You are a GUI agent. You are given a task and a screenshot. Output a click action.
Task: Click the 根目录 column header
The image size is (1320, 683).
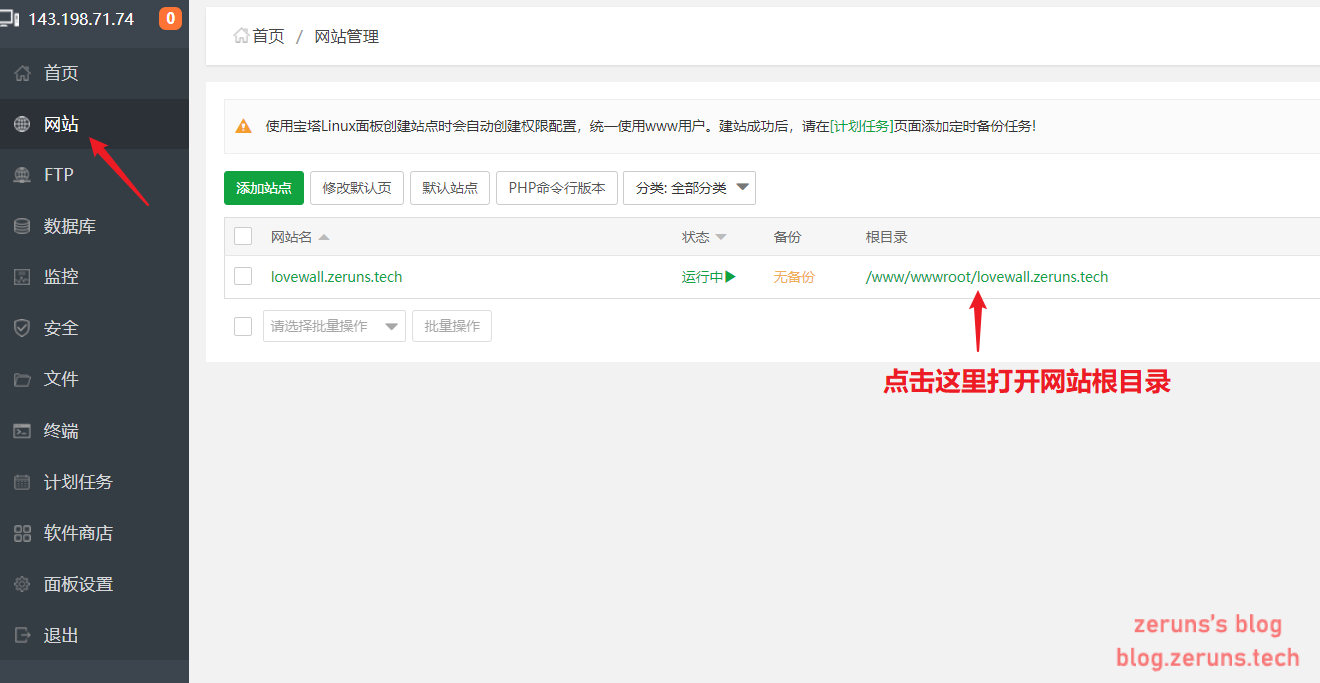[x=886, y=237]
